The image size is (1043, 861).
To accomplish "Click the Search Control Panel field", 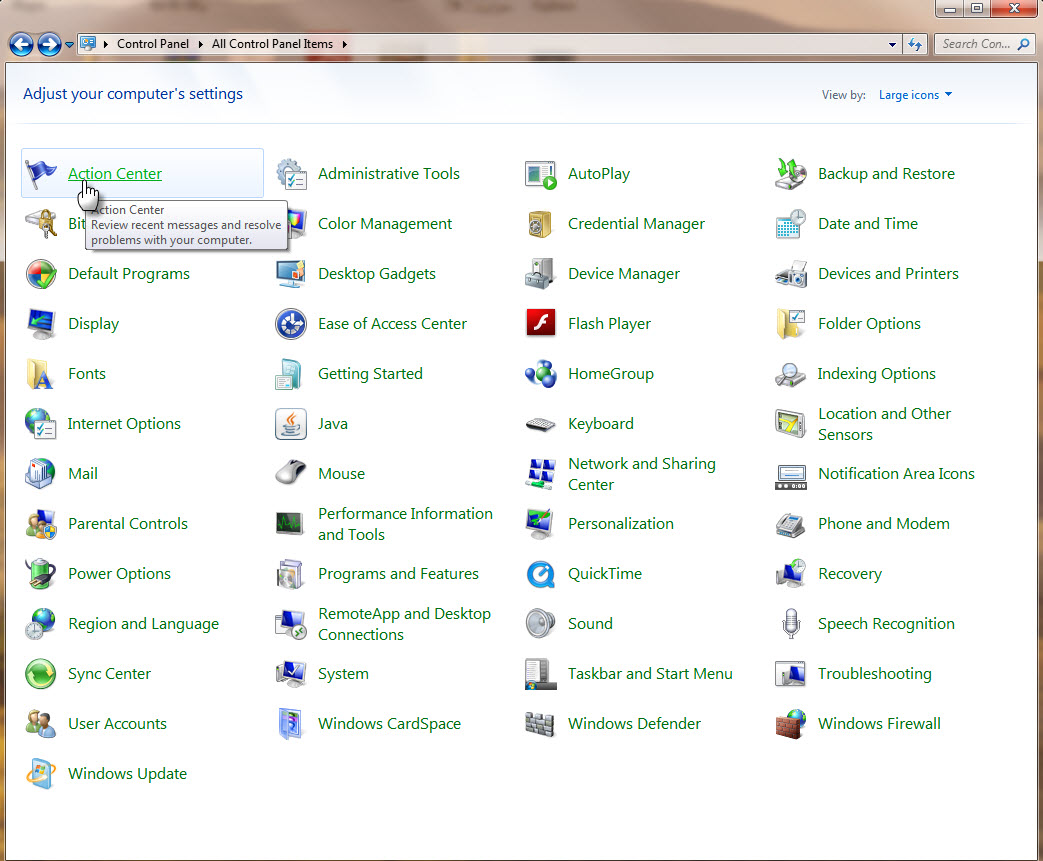I will click(976, 44).
